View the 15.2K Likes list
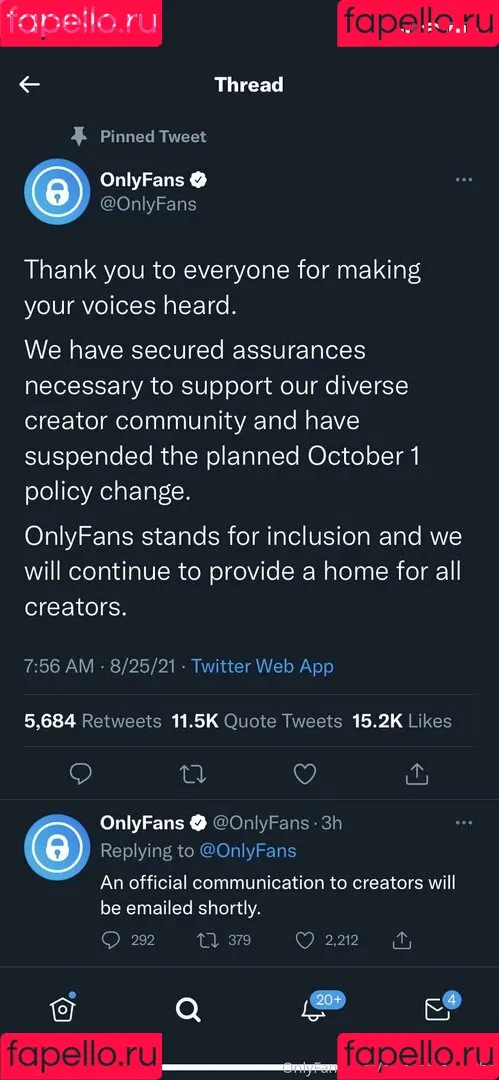The height and width of the screenshot is (1080, 499). (402, 721)
